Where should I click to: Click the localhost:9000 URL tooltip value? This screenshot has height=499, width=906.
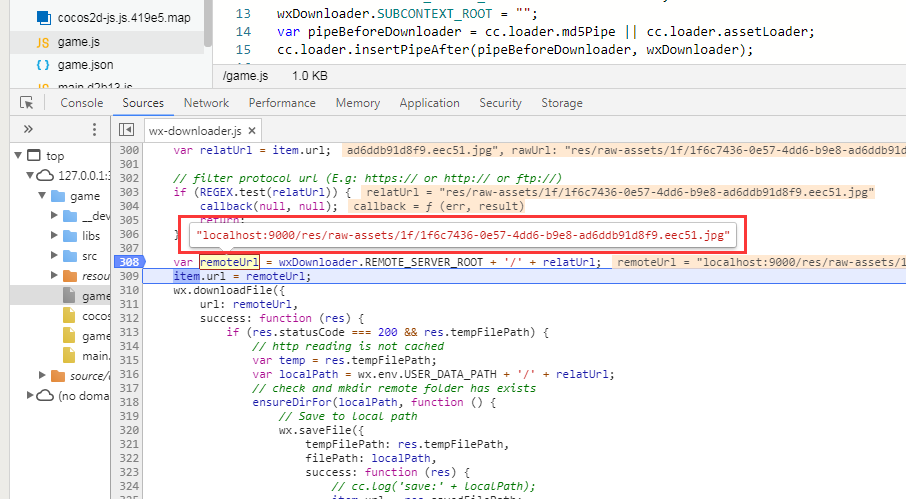click(463, 235)
